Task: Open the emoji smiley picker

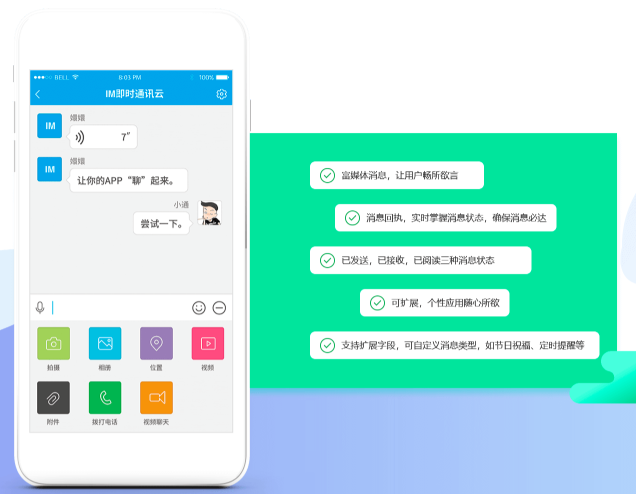Action: (199, 308)
